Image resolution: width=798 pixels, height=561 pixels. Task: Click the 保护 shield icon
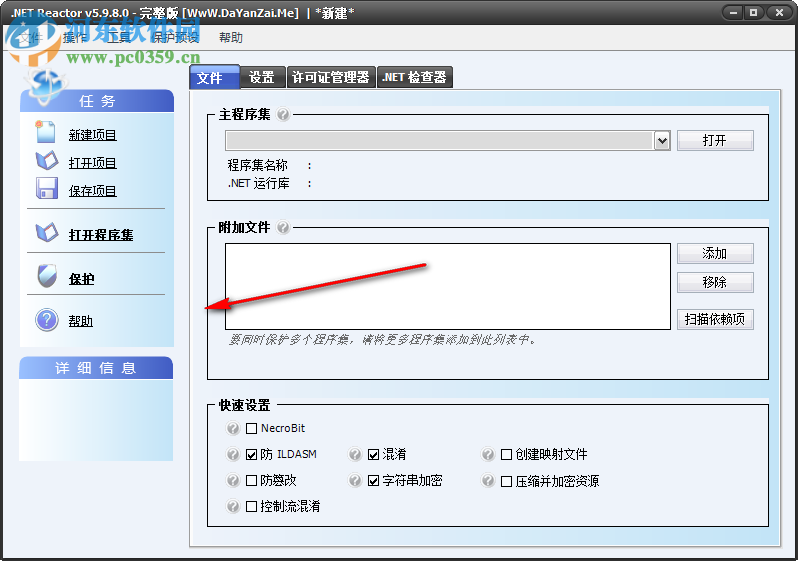[47, 276]
